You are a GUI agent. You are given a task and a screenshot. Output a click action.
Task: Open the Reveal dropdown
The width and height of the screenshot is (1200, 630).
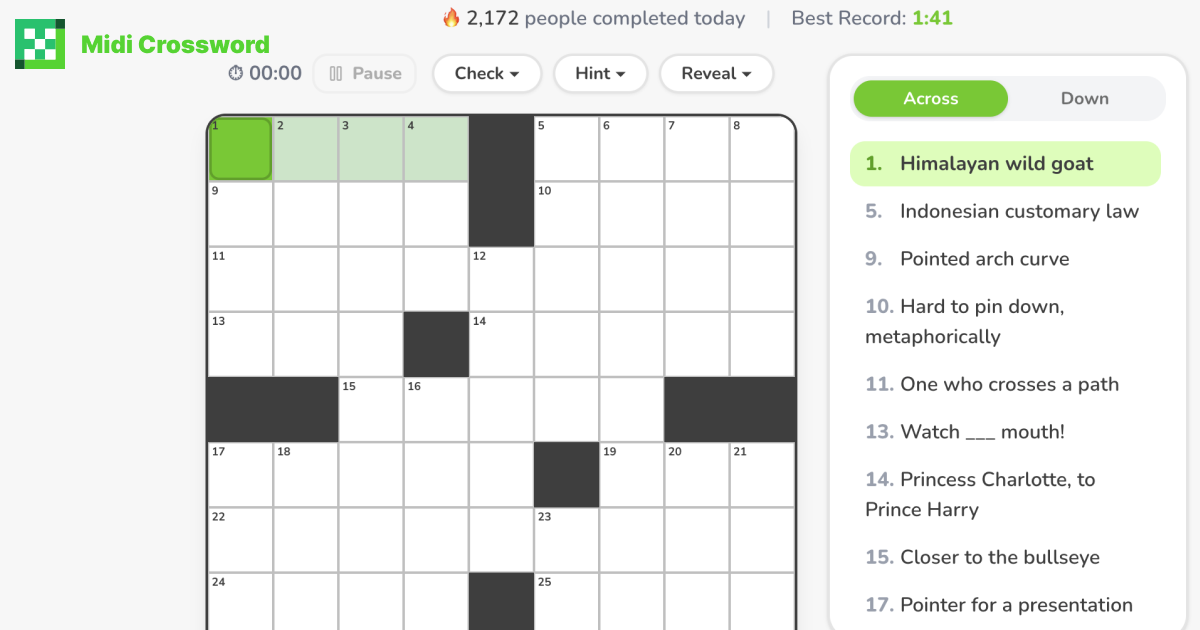click(716, 73)
